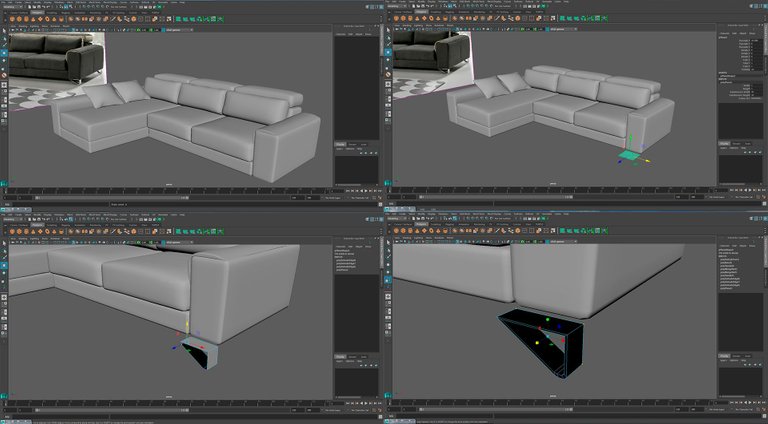The height and width of the screenshot is (424, 768).
Task: Open Modeling menu-set dropdown, teal-plane window
Action: (x=395, y=6)
